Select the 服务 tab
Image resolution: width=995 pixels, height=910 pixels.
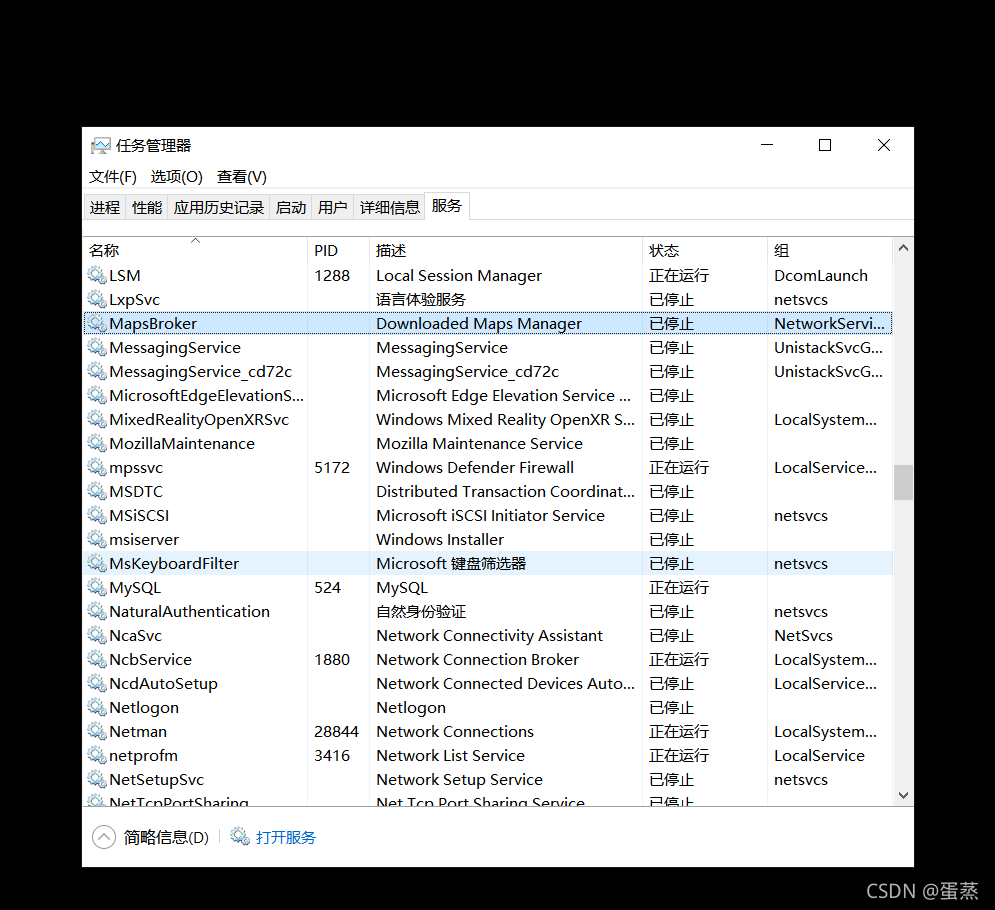point(447,206)
